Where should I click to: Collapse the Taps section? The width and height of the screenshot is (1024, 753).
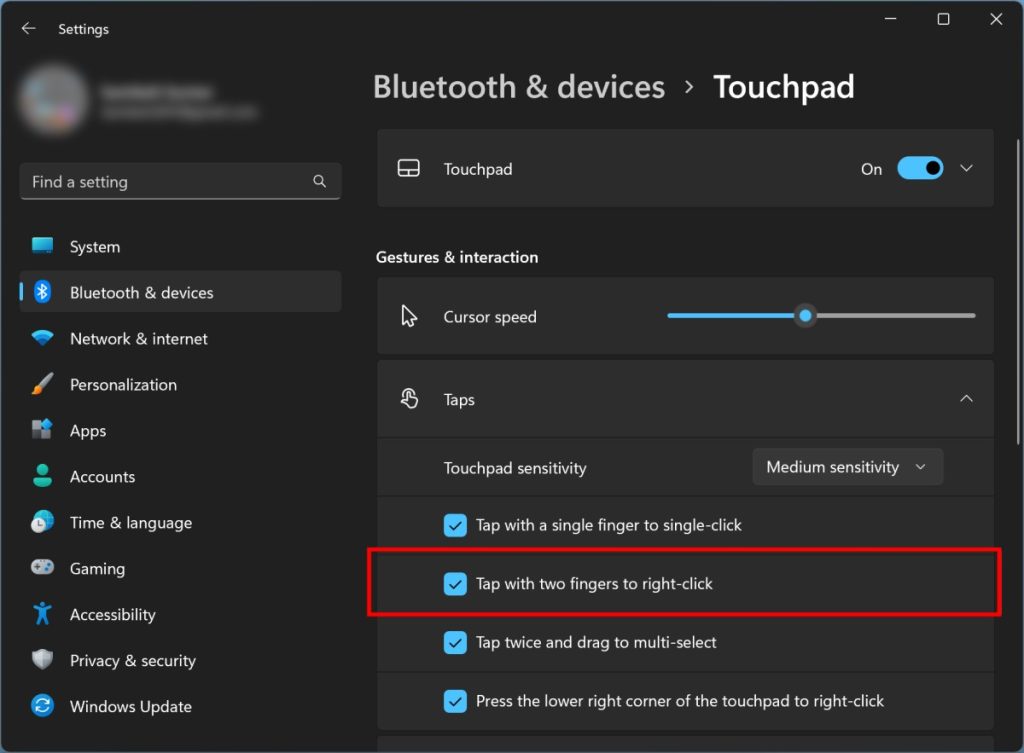[x=967, y=398]
